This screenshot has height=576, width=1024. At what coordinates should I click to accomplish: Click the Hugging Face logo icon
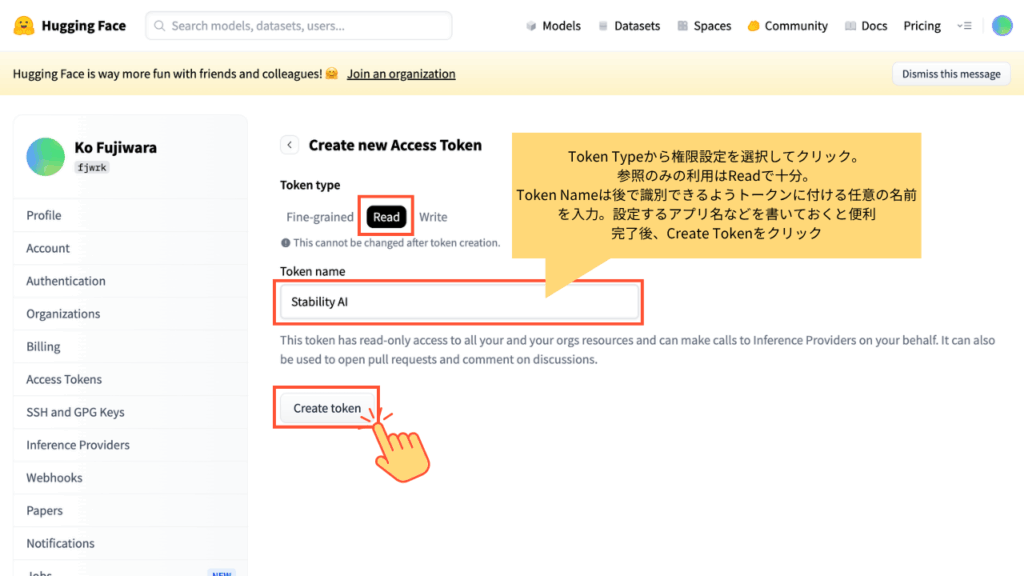coord(24,26)
